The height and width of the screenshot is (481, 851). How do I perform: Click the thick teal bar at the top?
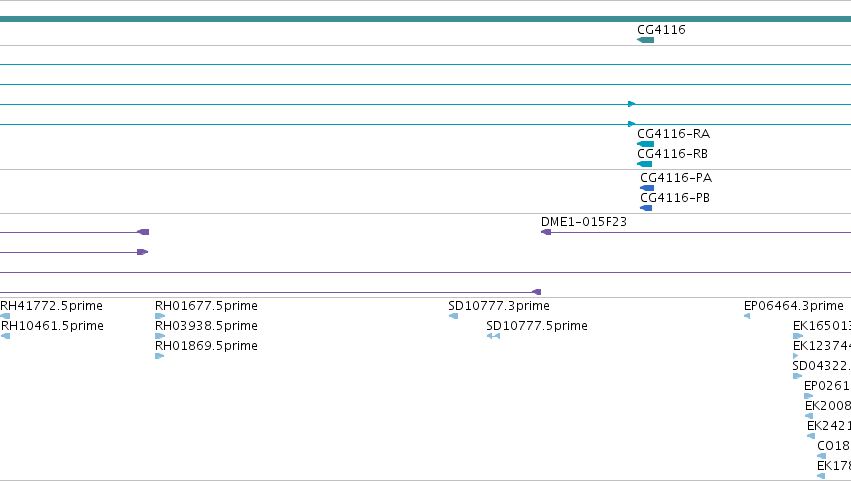tap(426, 19)
